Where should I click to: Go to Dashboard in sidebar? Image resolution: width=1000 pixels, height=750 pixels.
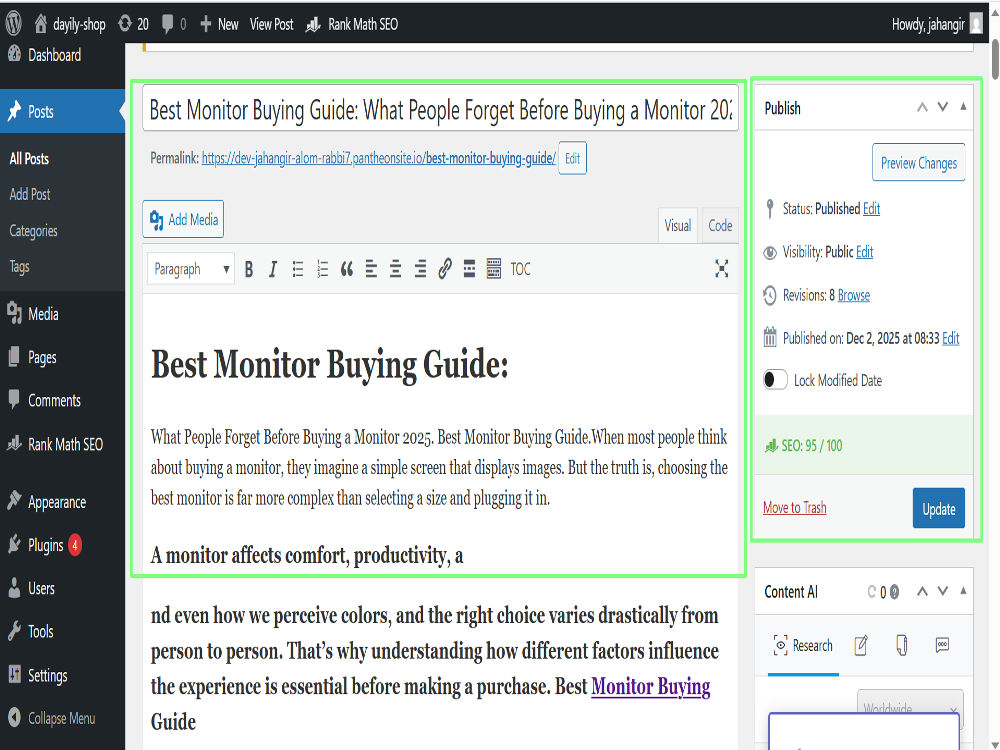(54, 55)
